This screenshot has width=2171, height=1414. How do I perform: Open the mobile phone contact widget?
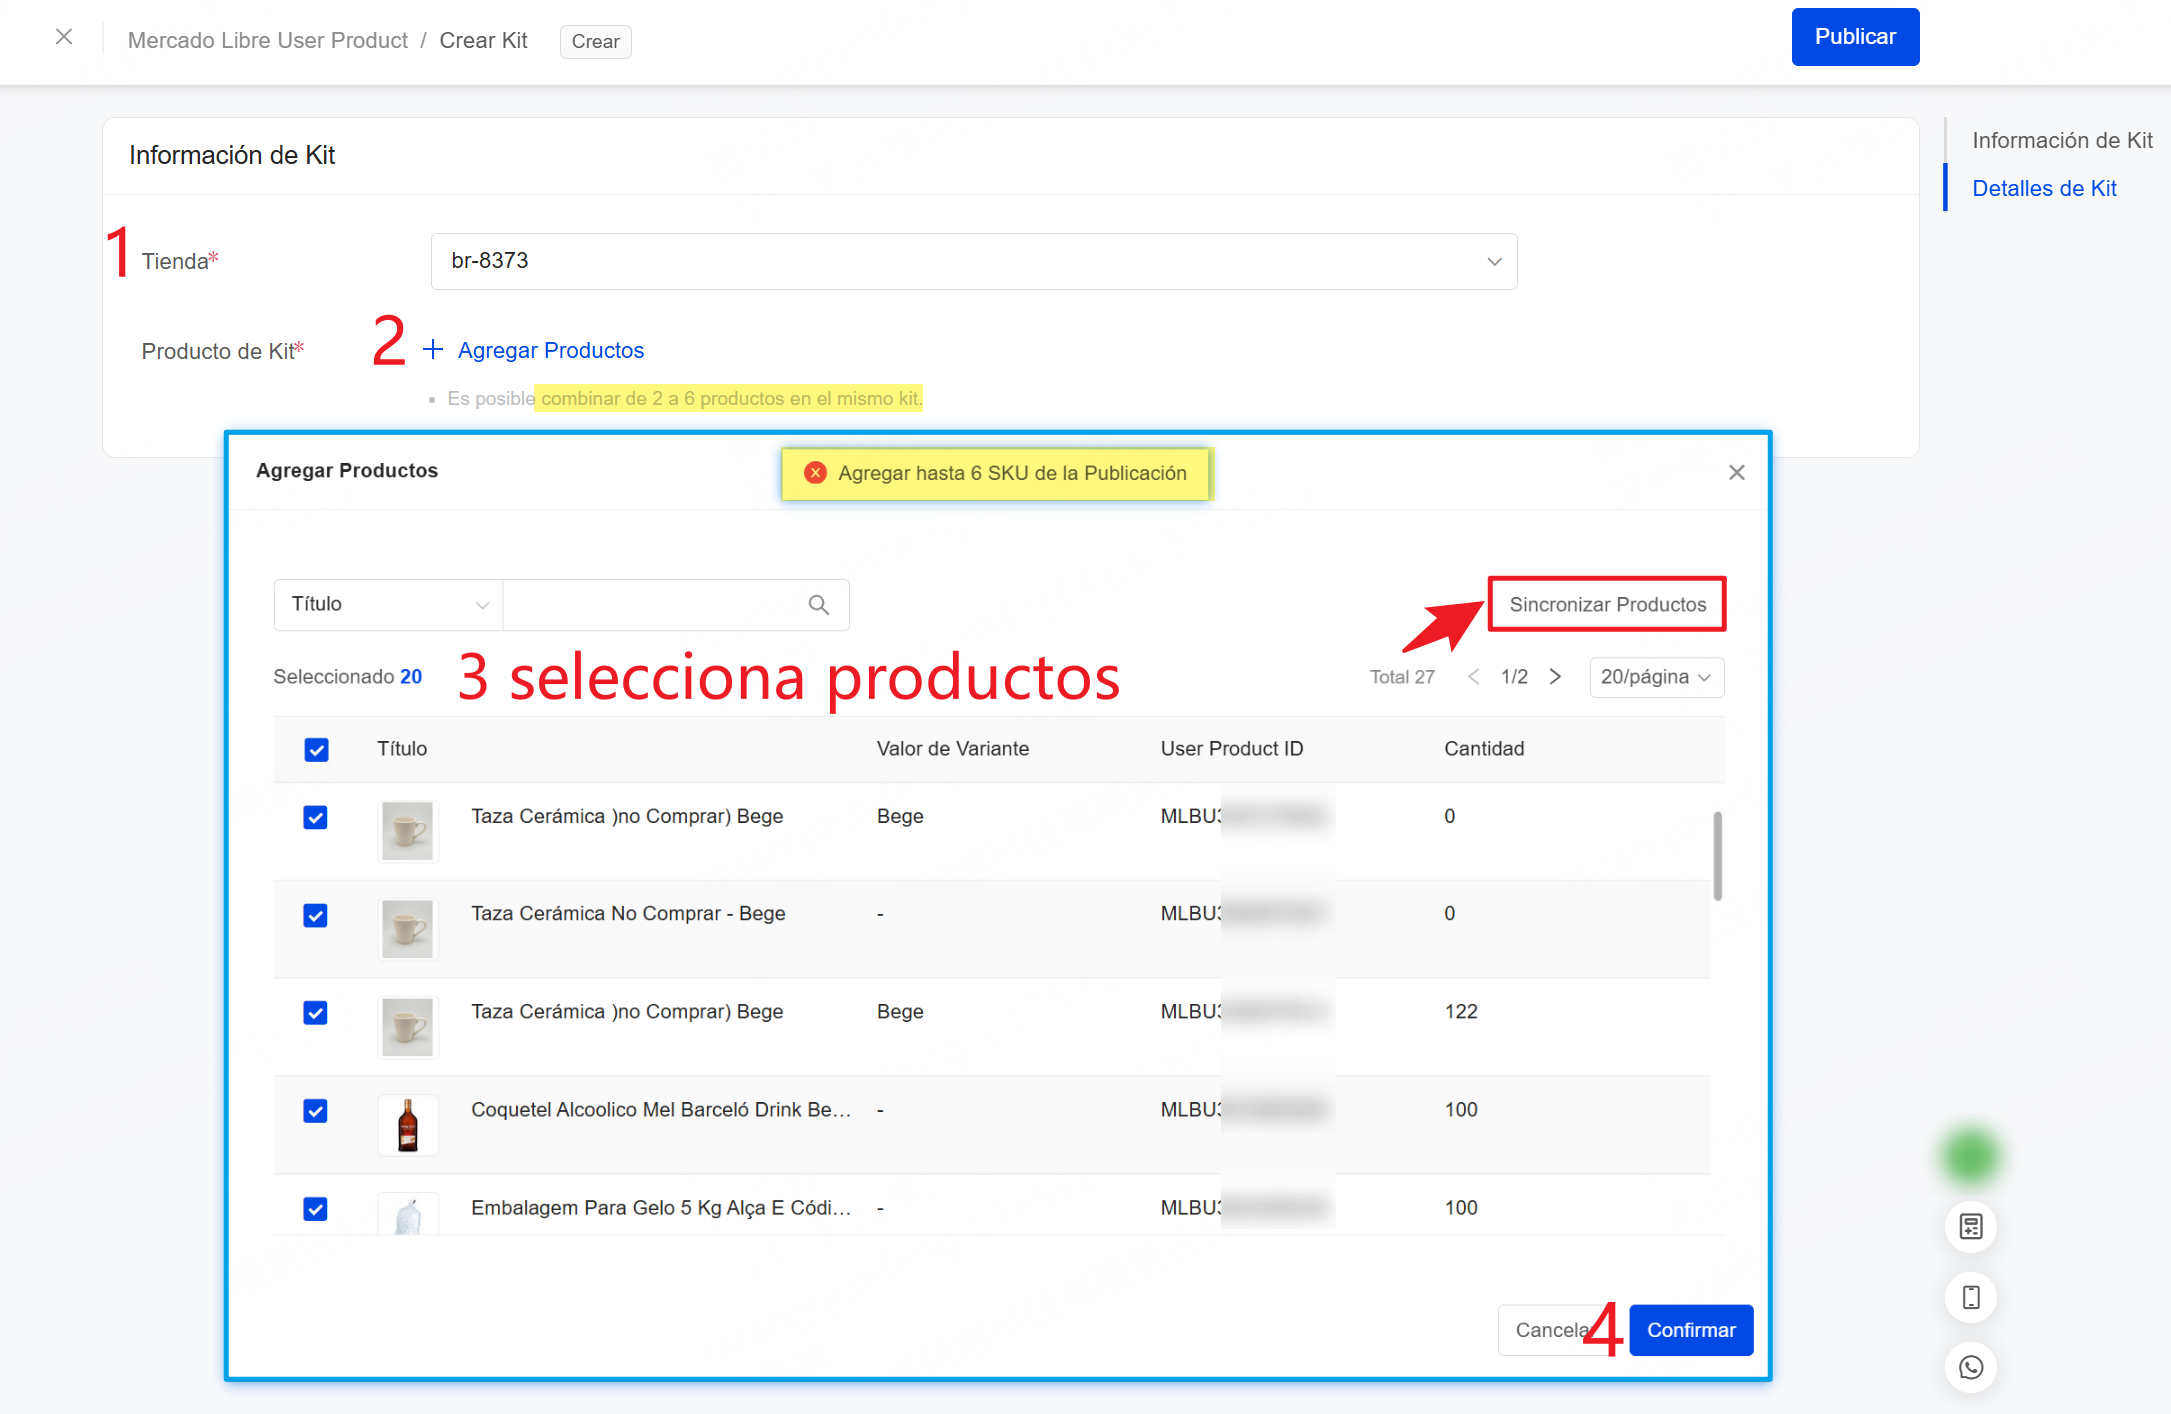tap(1969, 1297)
